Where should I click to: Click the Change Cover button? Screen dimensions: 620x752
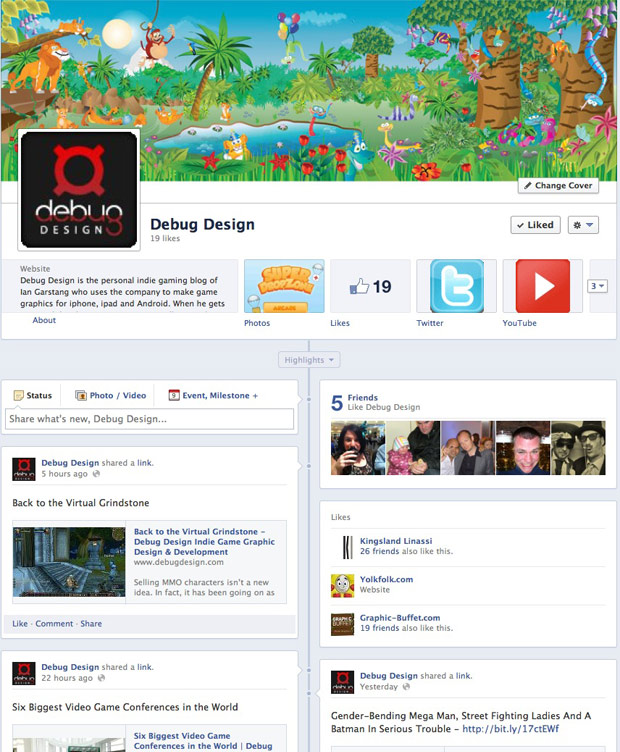(558, 186)
